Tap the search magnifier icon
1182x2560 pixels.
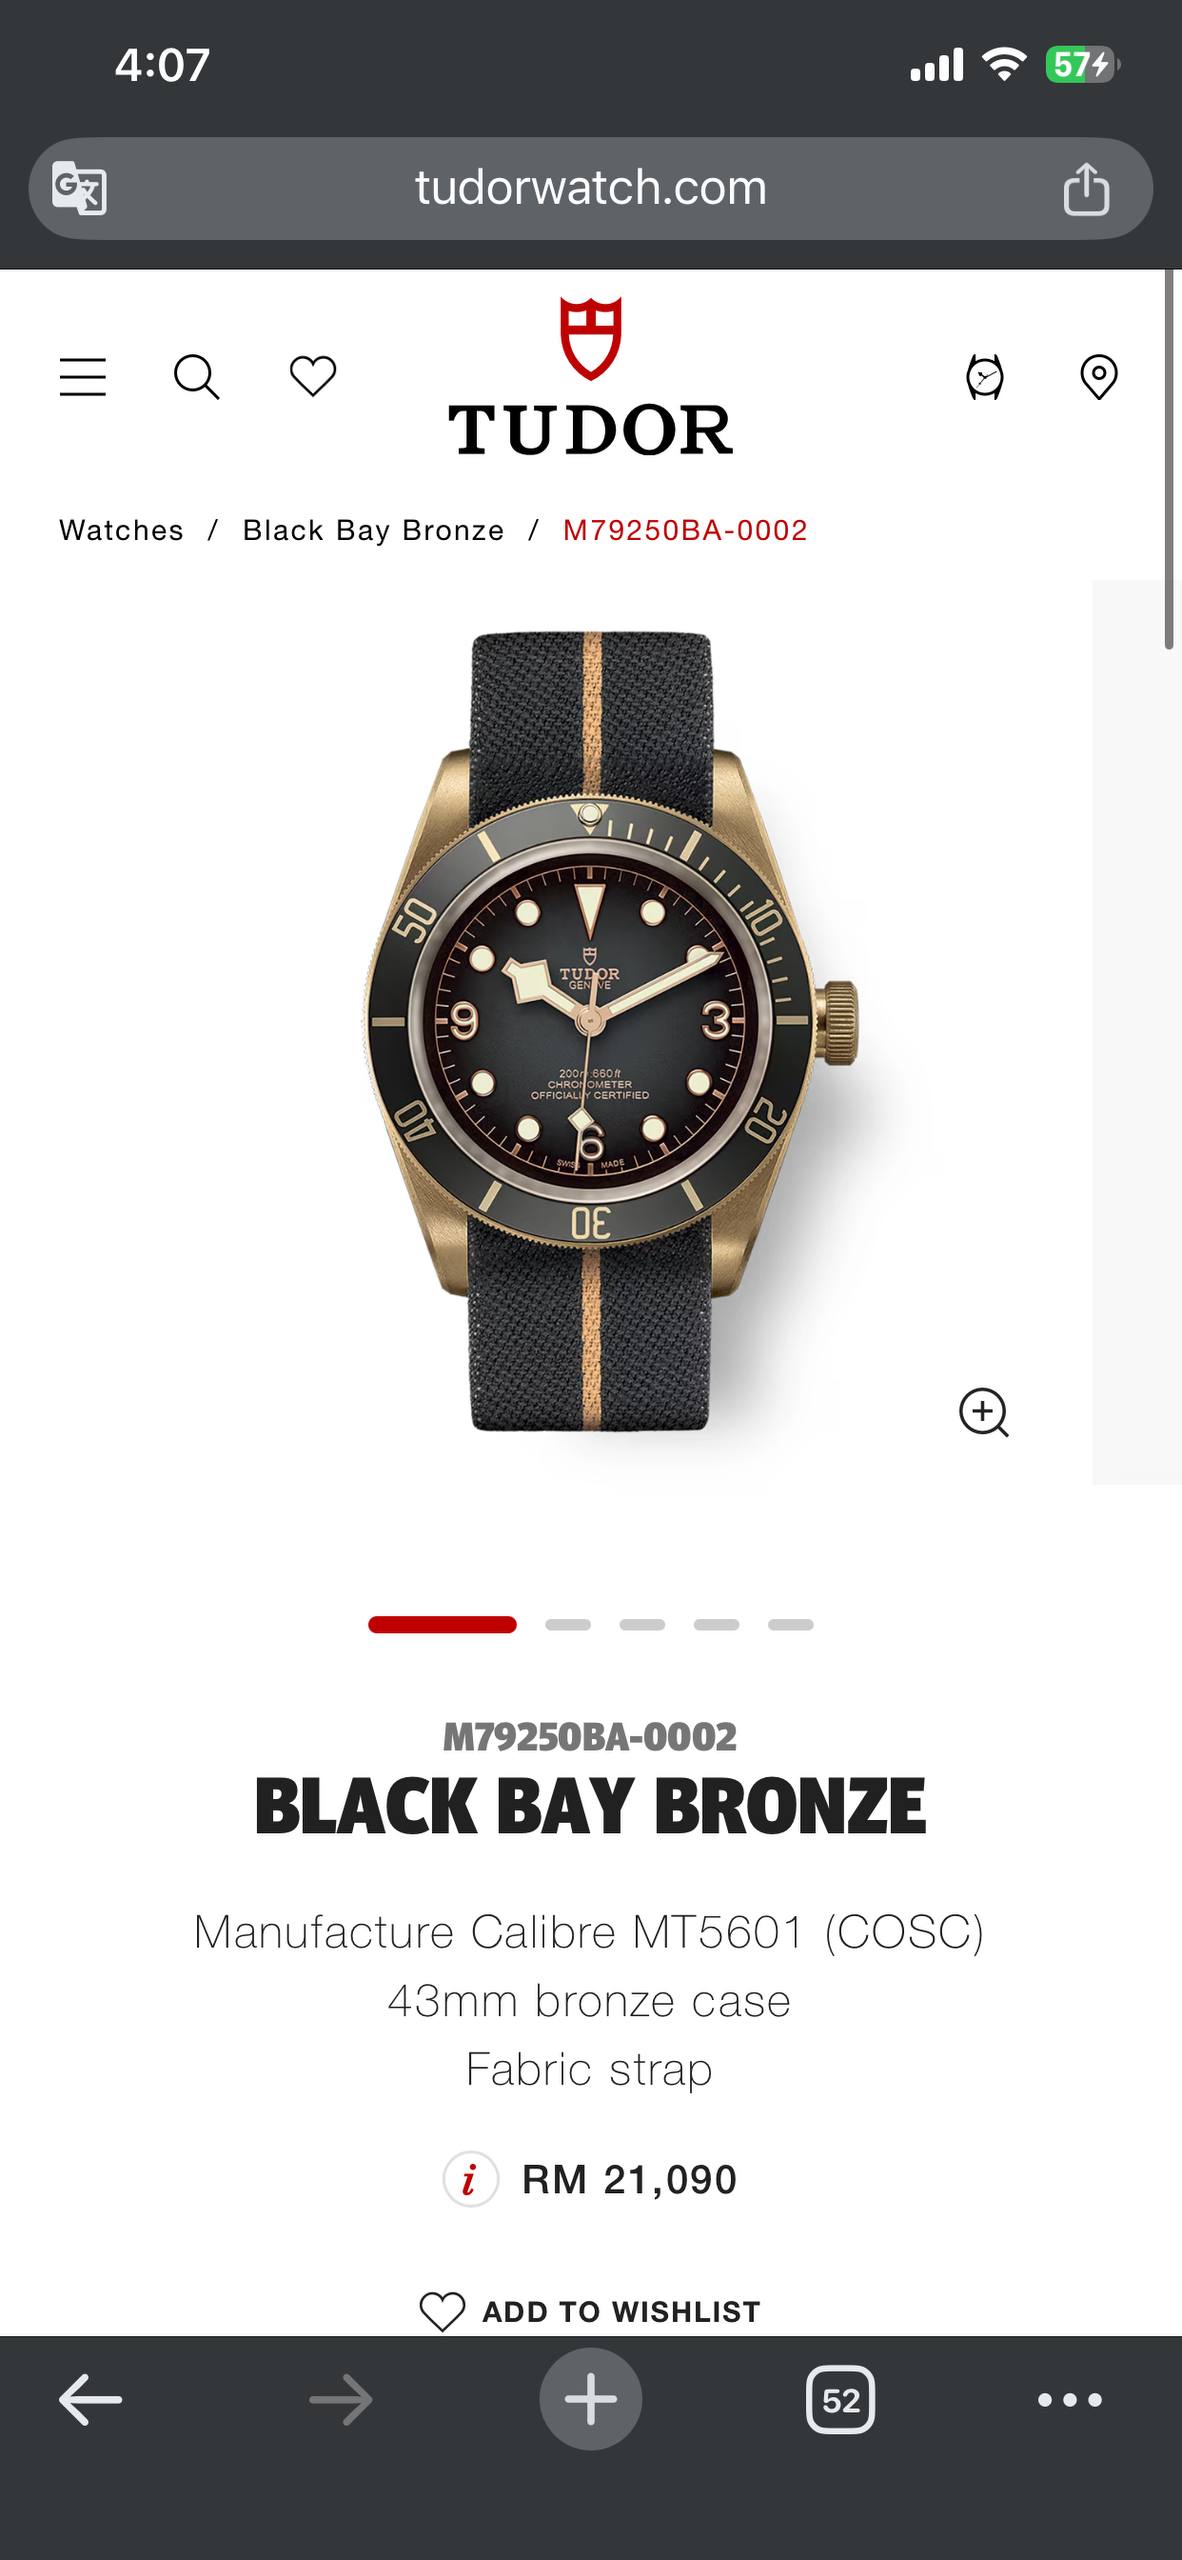pos(197,377)
